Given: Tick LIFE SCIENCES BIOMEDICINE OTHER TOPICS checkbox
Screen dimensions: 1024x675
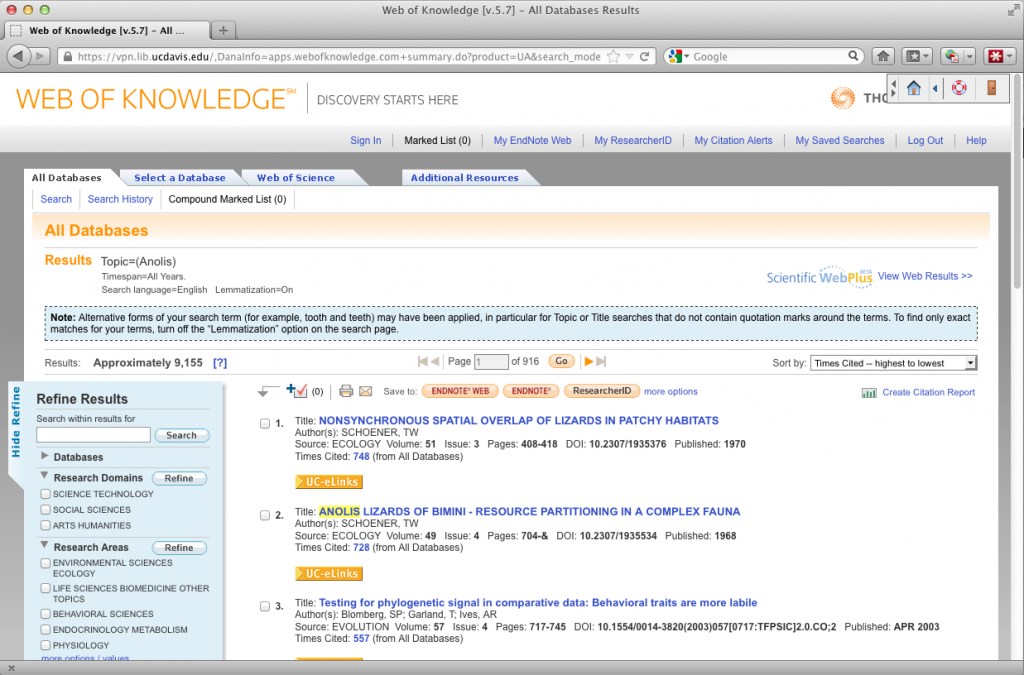Looking at the screenshot, I should [x=45, y=588].
